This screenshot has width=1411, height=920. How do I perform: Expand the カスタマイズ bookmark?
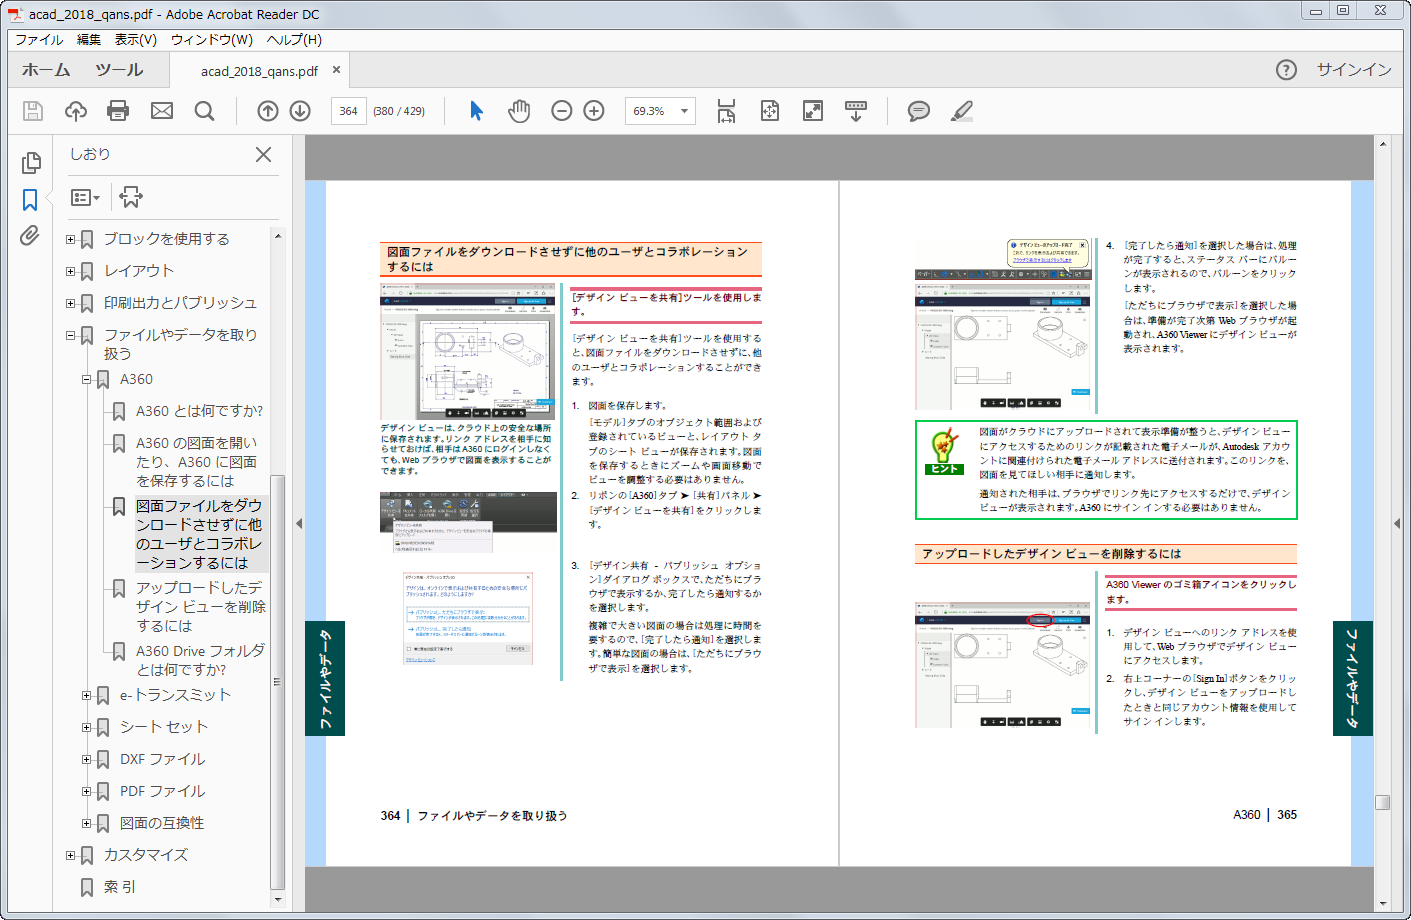click(x=71, y=855)
